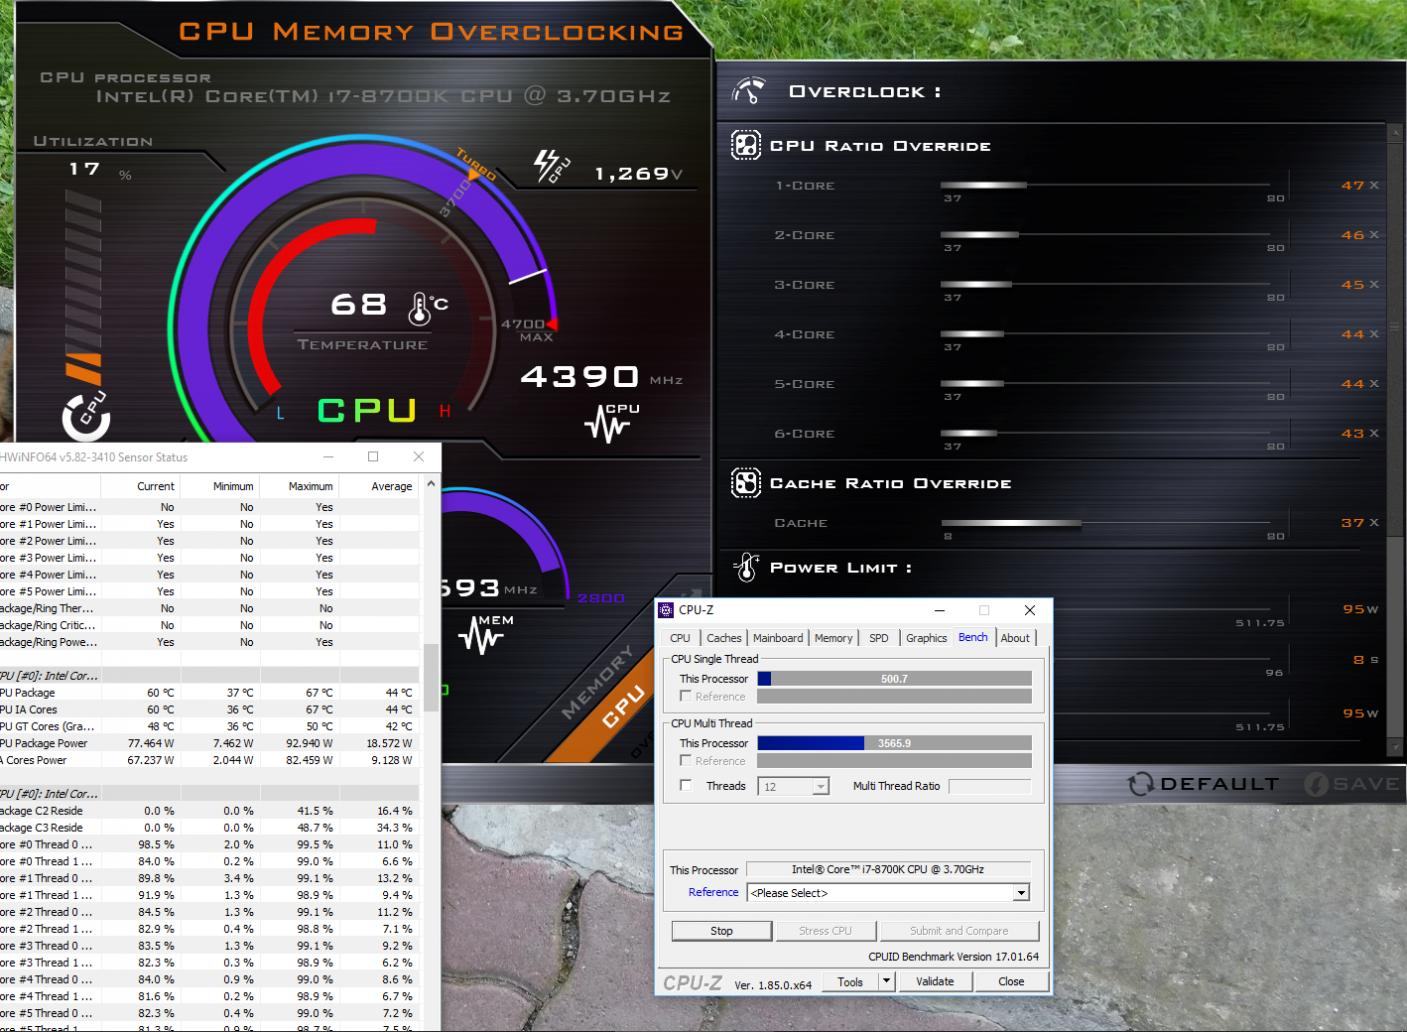This screenshot has width=1407, height=1032.
Task: Click the orange CPU tab beside MEMORY
Action: [624, 707]
